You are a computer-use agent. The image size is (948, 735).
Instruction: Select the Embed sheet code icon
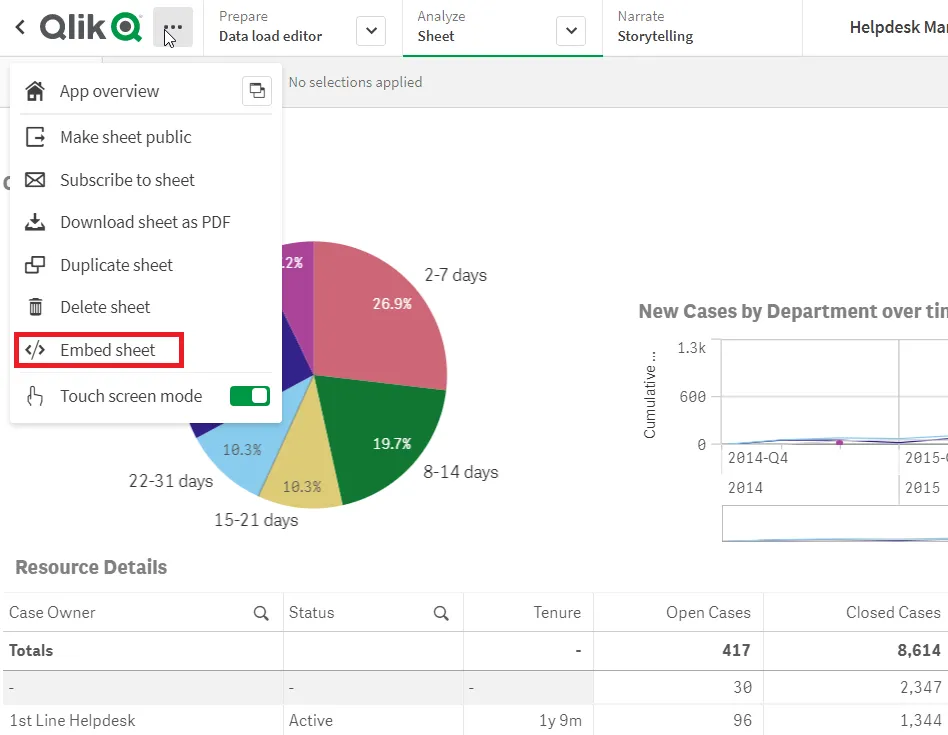[34, 350]
